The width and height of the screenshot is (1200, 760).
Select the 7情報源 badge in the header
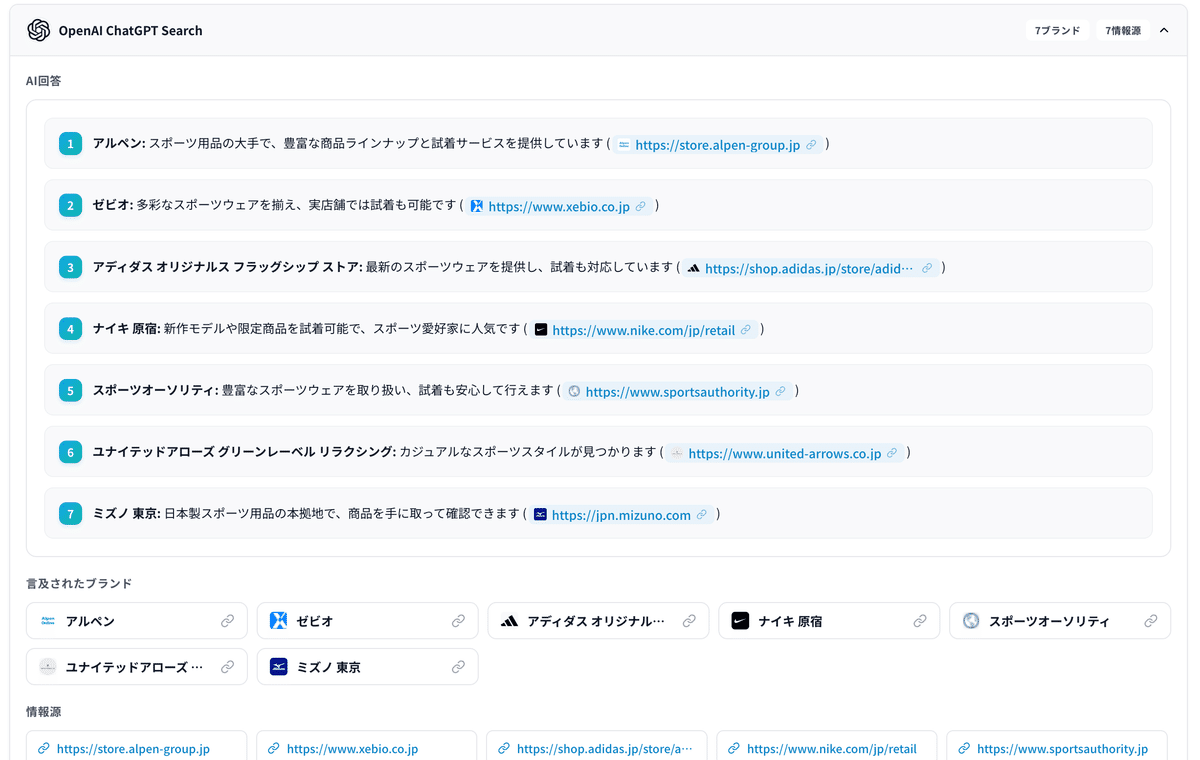[x=1122, y=30]
